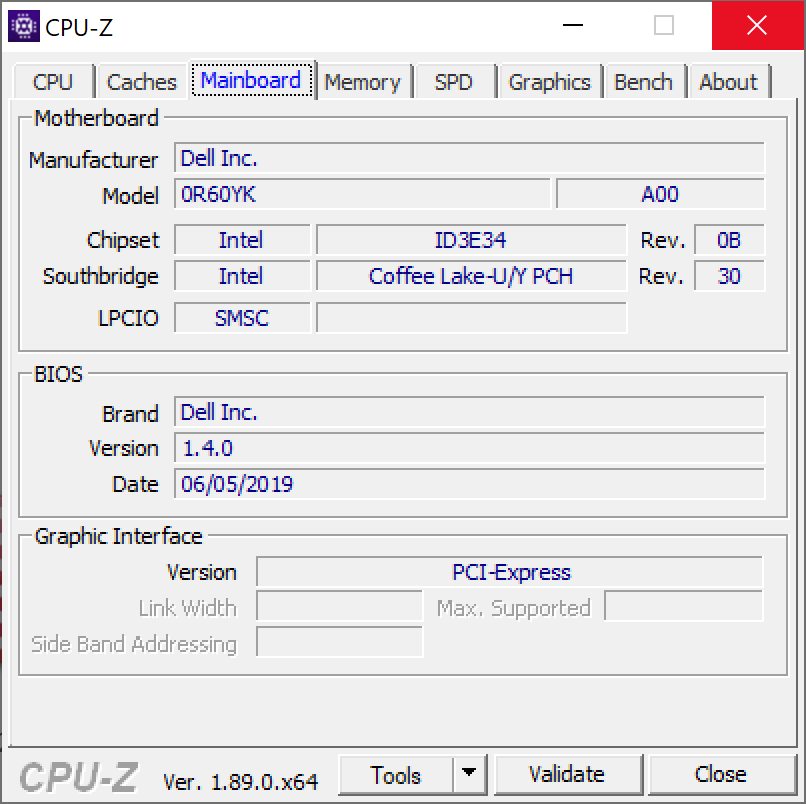806x804 pixels.
Task: Click the Close button at bottom
Action: (721, 775)
